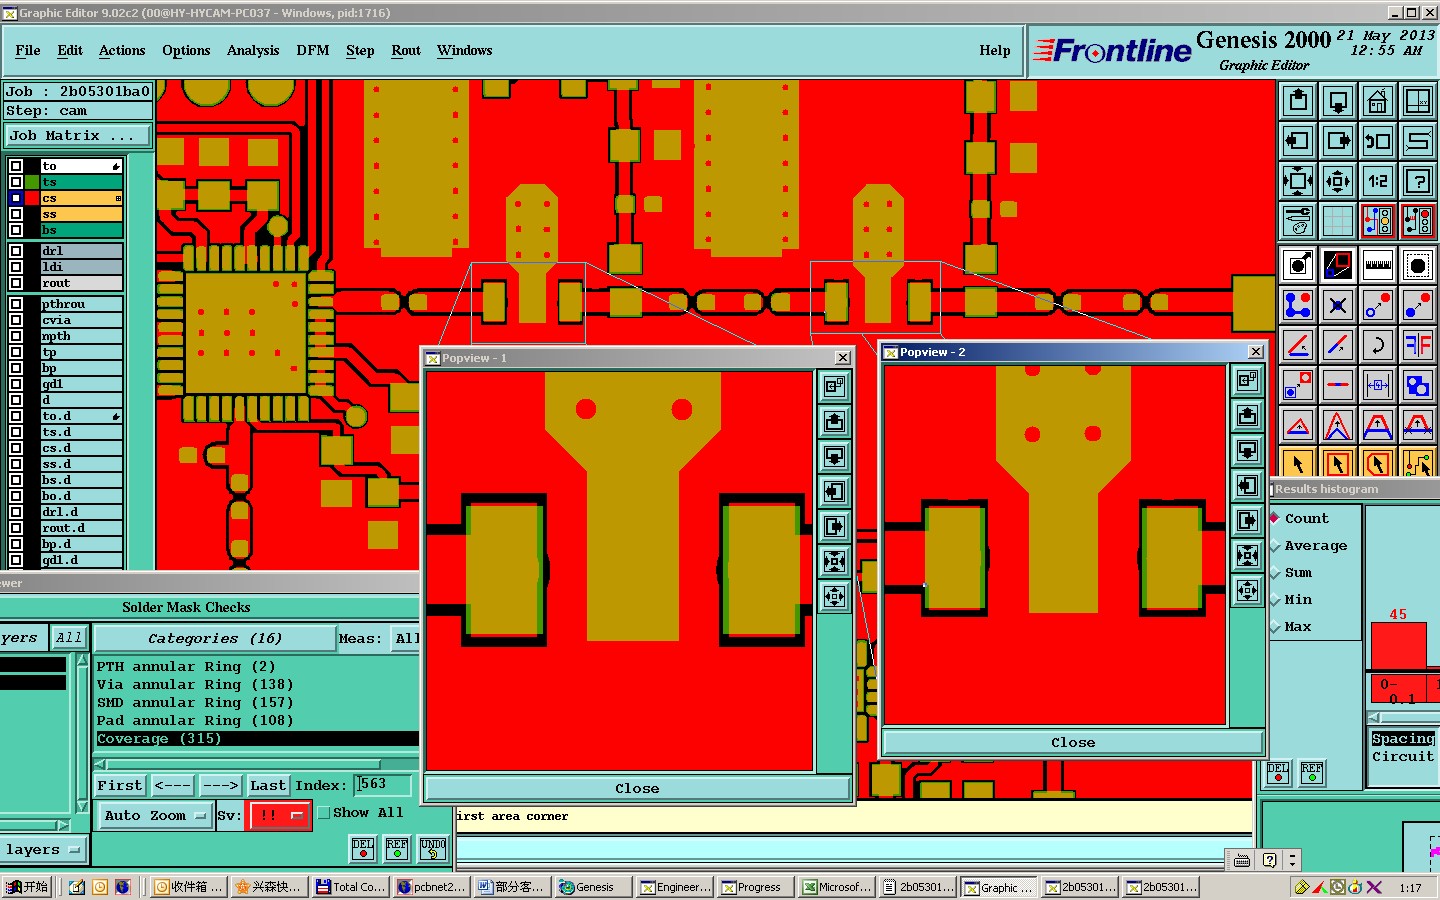Click the snap to intersection X icon
Screen dimensions: 1440x900
coord(1338,305)
